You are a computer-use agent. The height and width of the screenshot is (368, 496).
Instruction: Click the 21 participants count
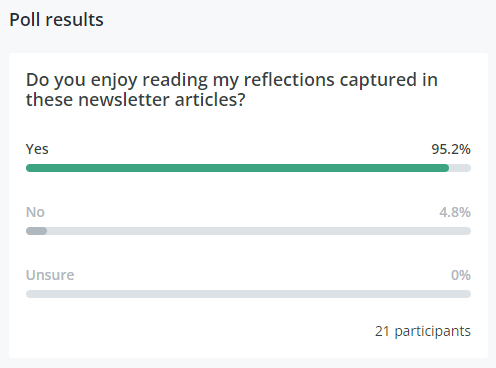423,331
